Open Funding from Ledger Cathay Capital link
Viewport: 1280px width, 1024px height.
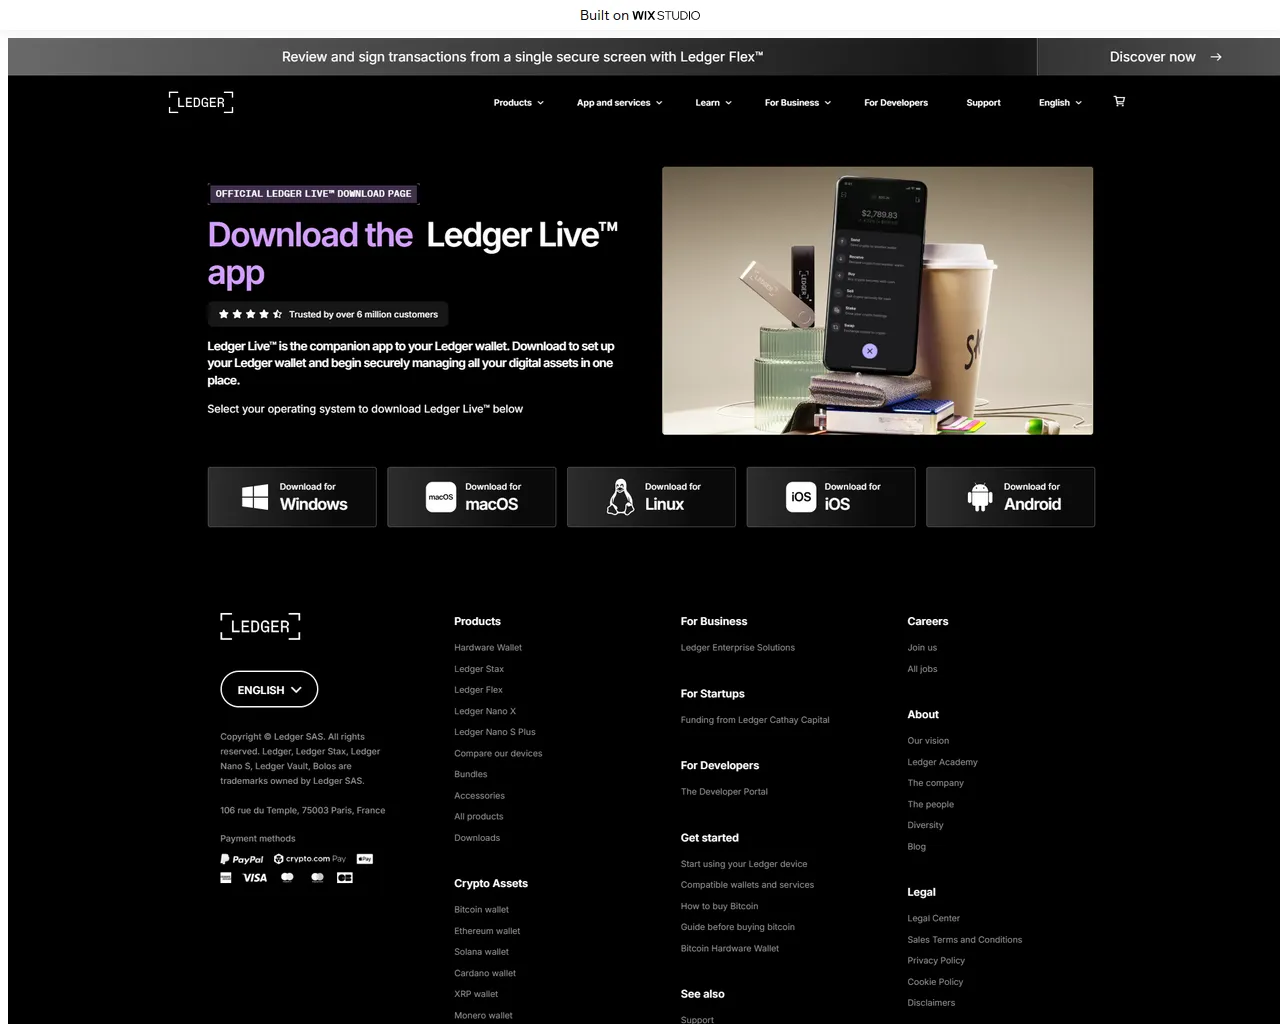point(755,720)
